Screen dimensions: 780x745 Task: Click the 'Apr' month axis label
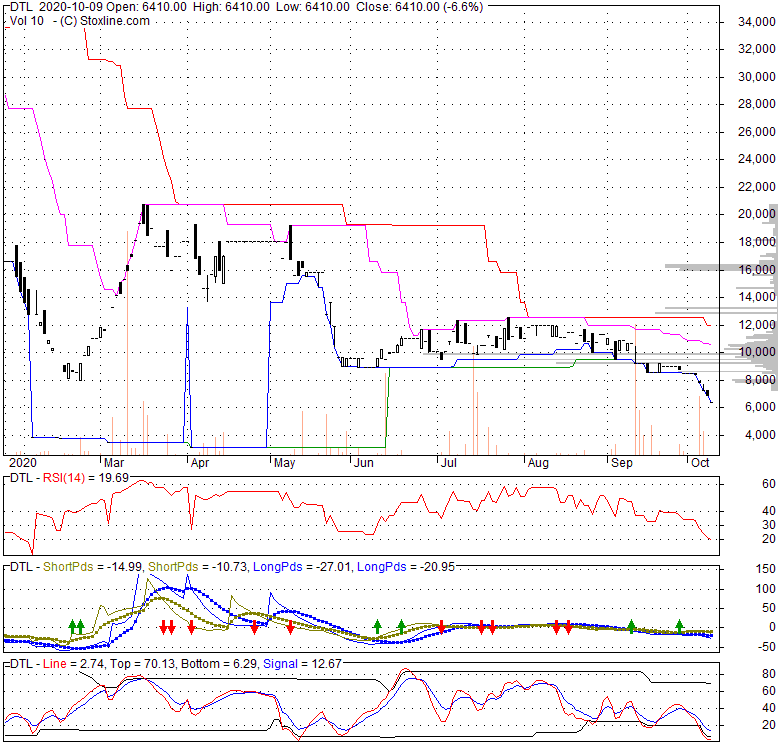coord(200,463)
